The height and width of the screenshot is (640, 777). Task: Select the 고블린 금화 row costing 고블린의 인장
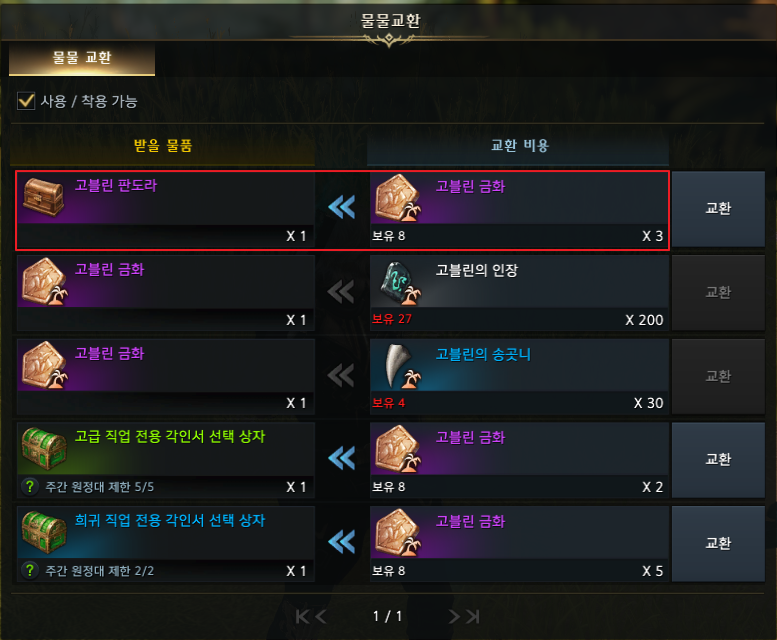[x=342, y=293]
